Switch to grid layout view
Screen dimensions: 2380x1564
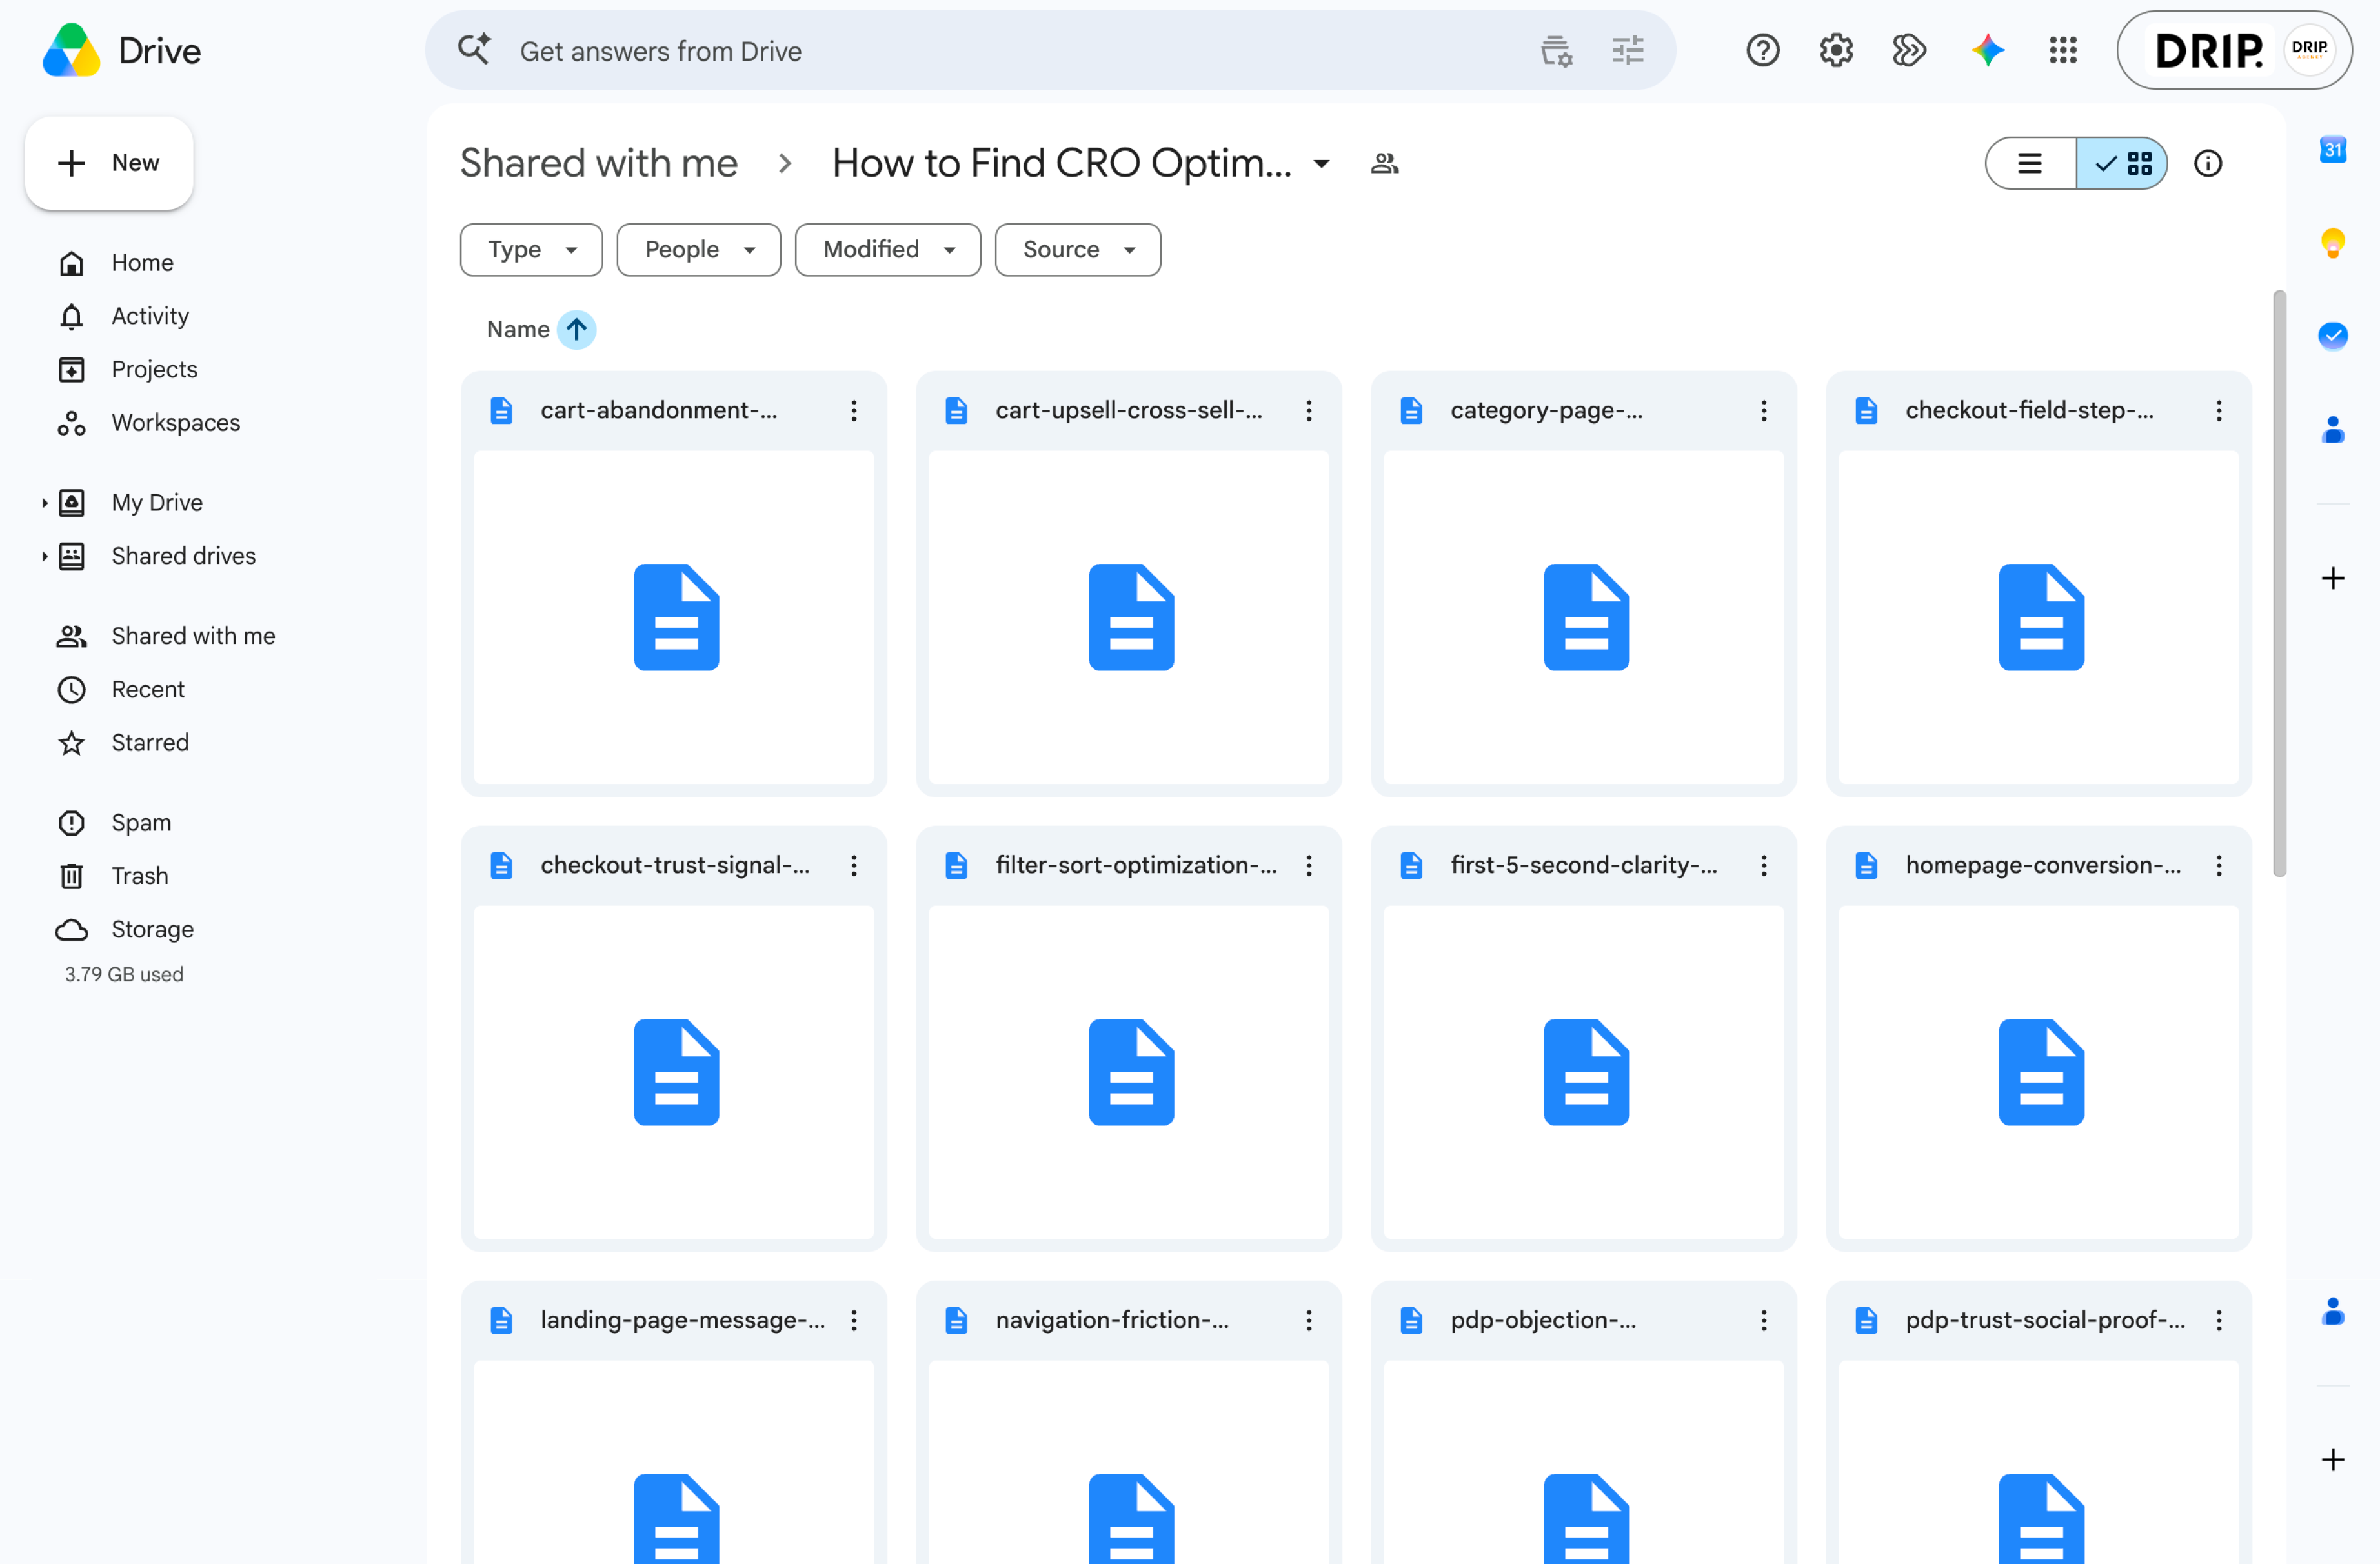[x=2122, y=163]
